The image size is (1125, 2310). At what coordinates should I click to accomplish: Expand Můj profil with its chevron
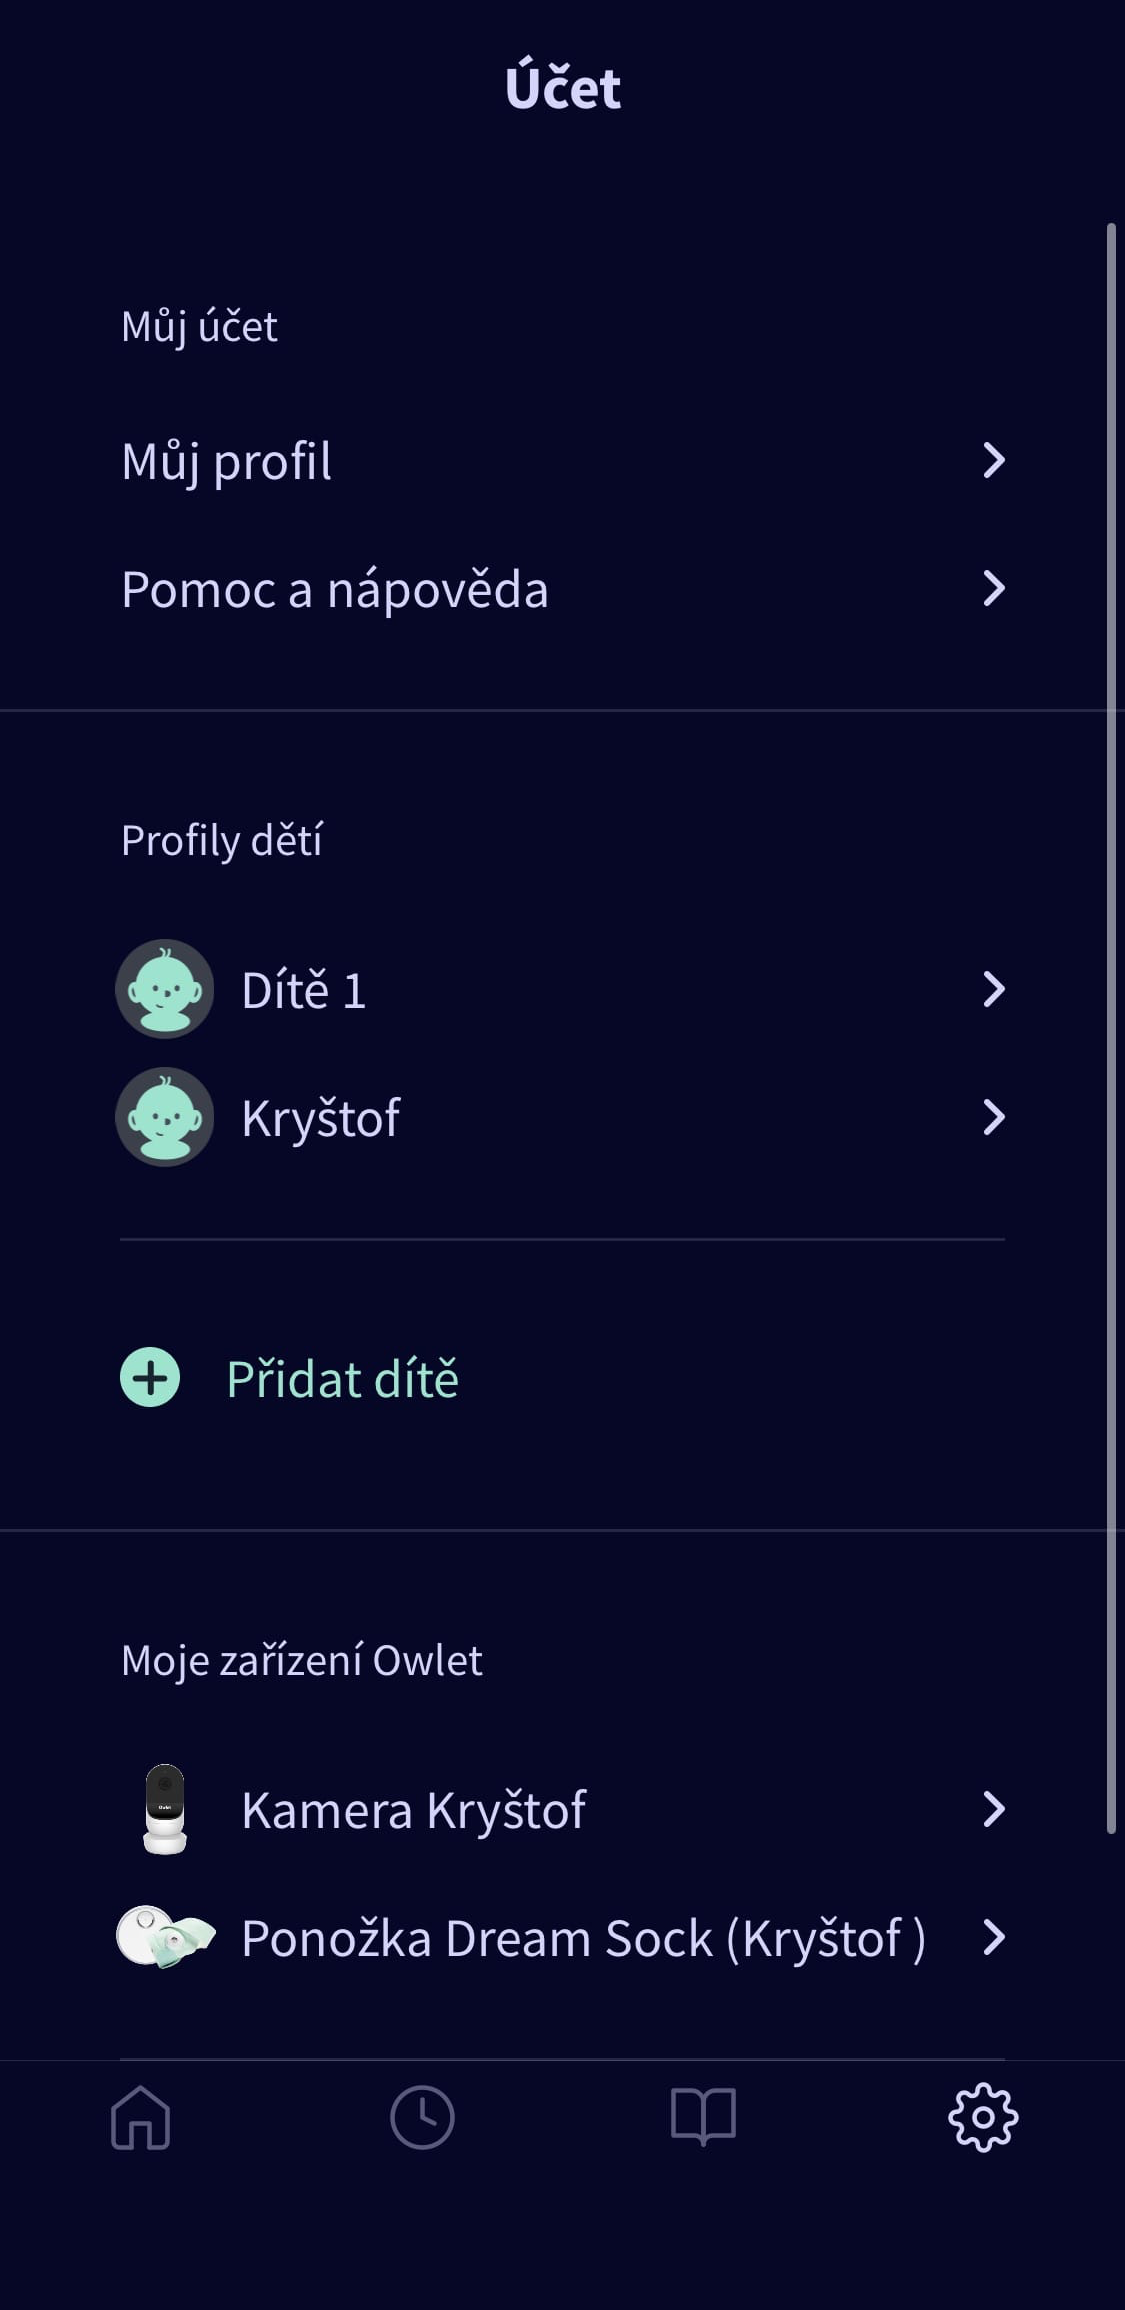[x=993, y=460]
